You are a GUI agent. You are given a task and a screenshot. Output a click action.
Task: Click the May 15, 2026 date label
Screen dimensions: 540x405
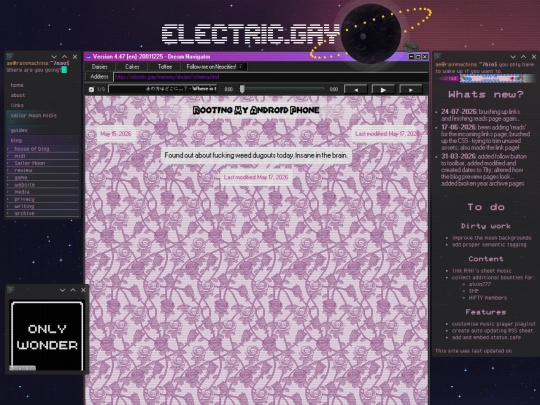(x=116, y=134)
